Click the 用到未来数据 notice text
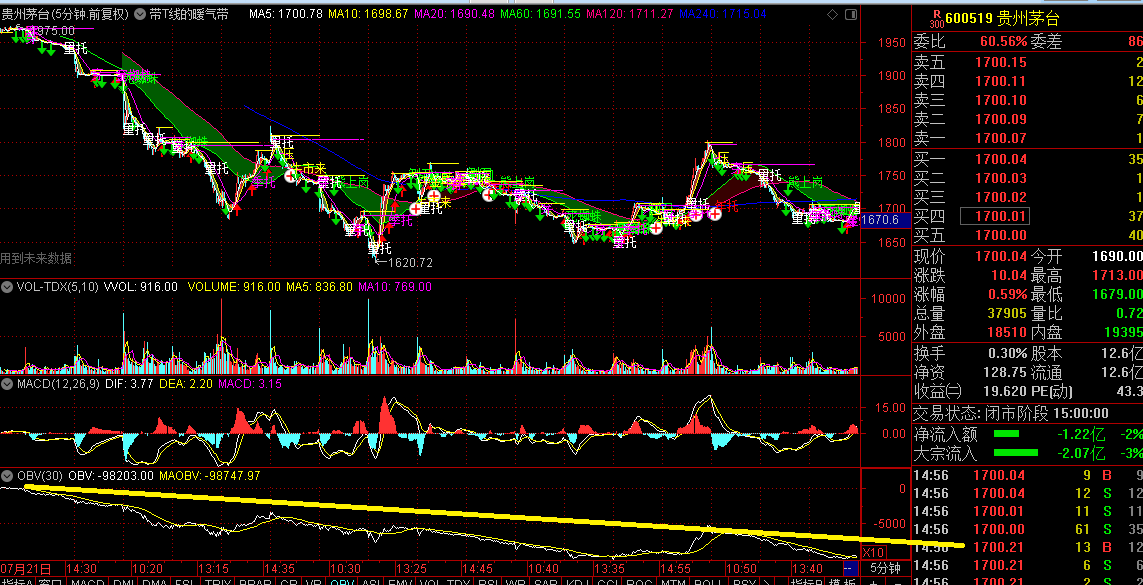The width and height of the screenshot is (1143, 585). coord(36,258)
